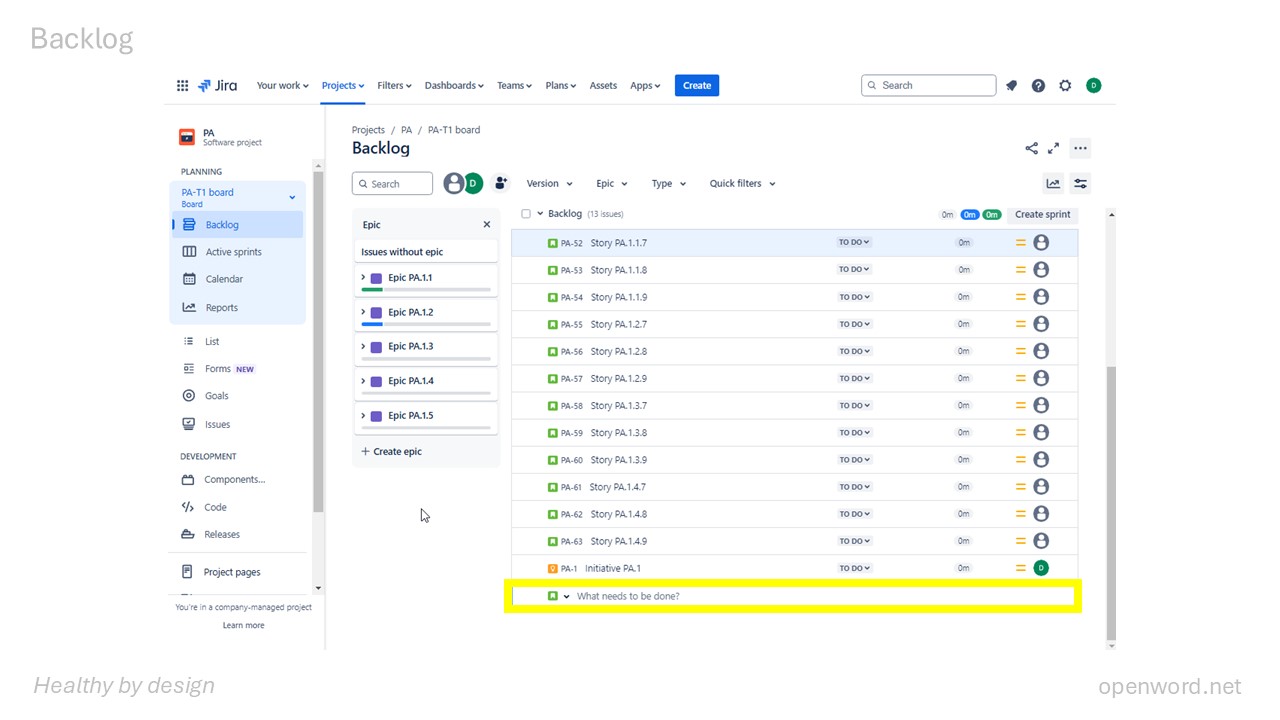Click the Create sprint button
The width and height of the screenshot is (1280, 720).
pyautogui.click(x=1042, y=214)
